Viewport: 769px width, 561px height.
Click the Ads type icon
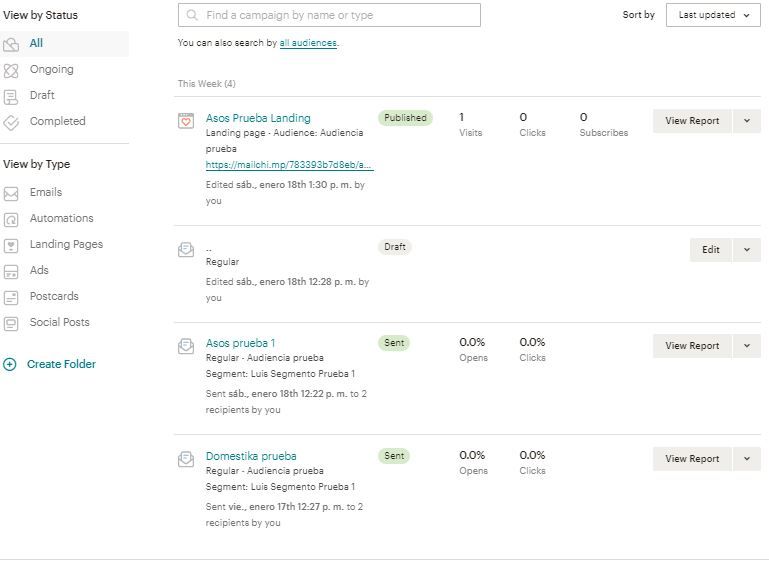tap(11, 271)
